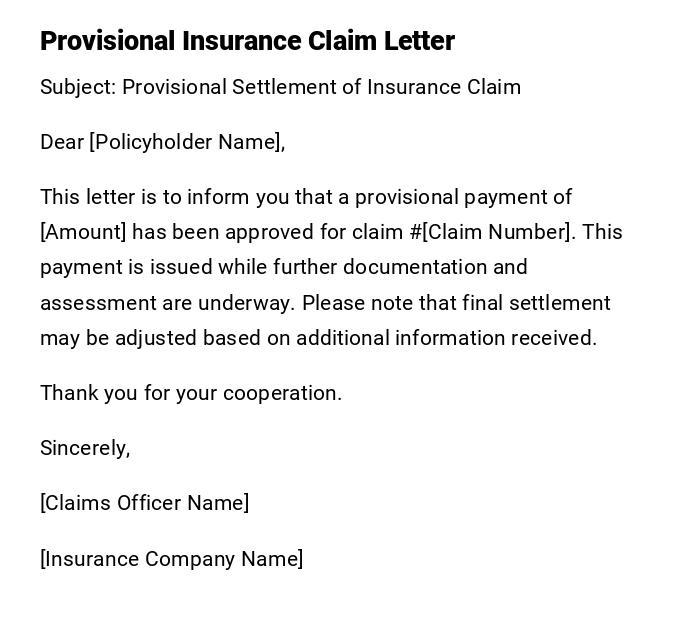Click "Provisional Settlement of Insurance Claim" subject text
The height and width of the screenshot is (621, 700).
coord(321,87)
